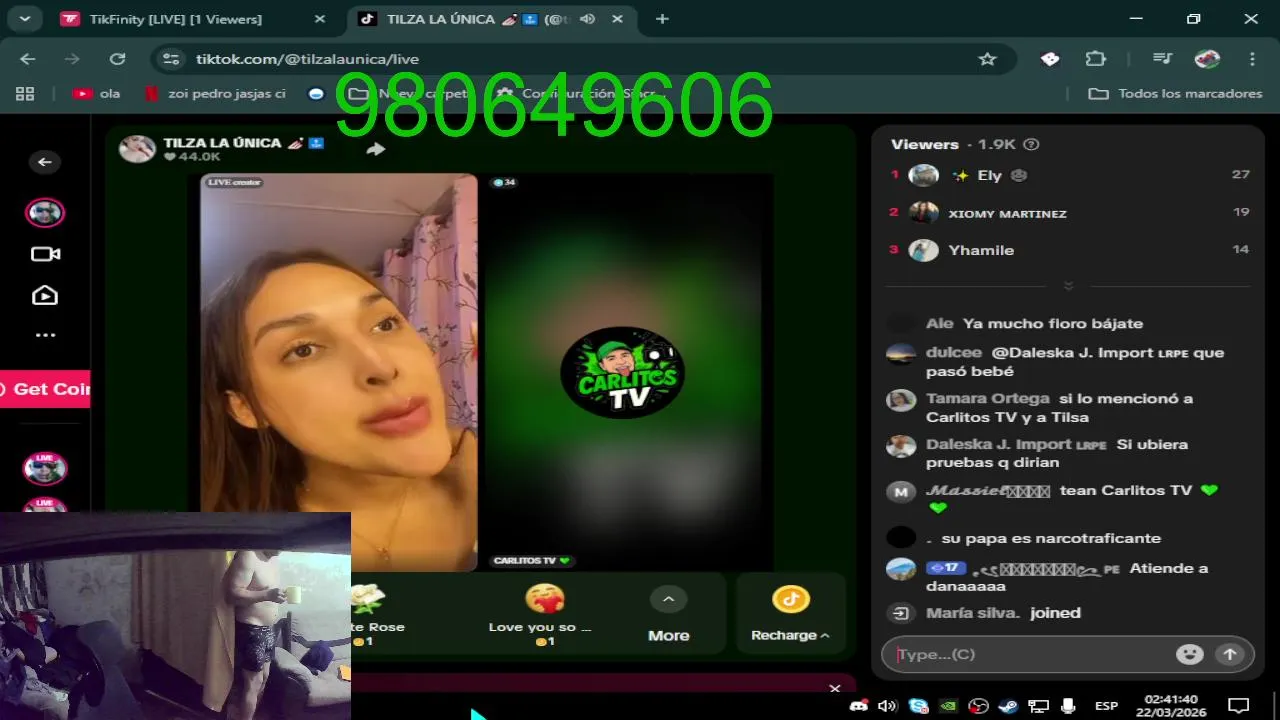Send chat message with arrow button

(1229, 654)
